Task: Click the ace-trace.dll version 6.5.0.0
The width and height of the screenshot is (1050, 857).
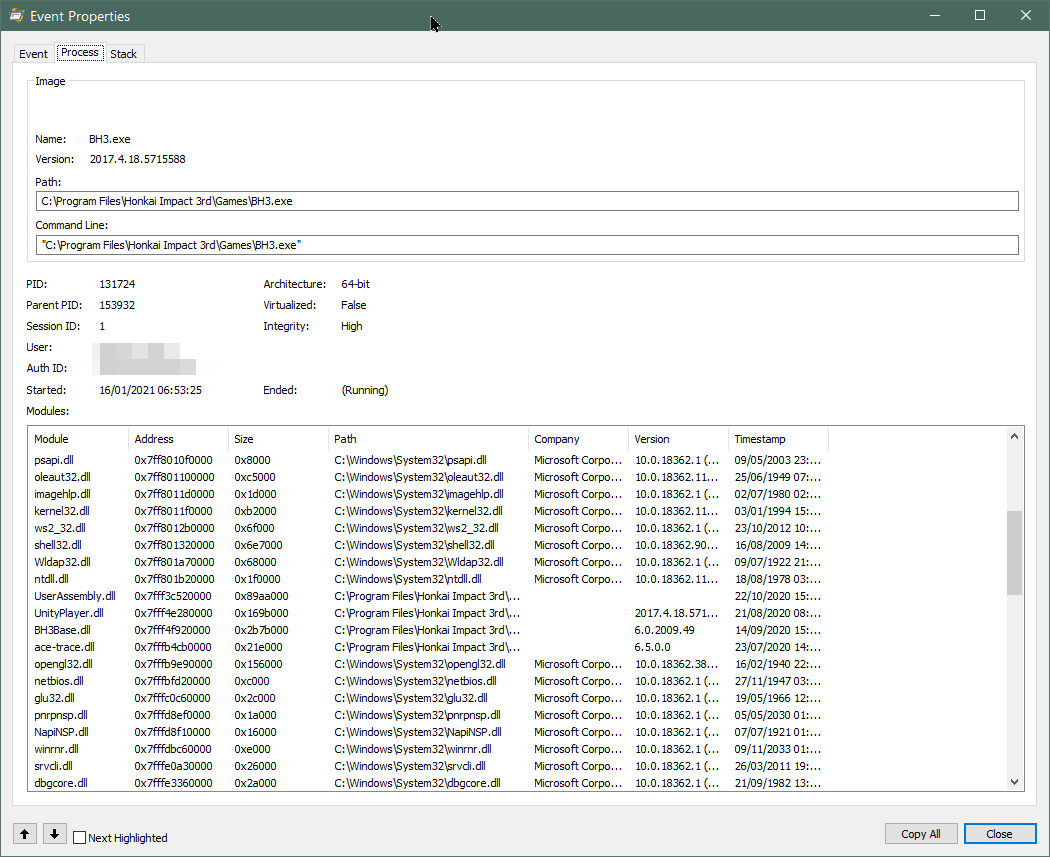Action: (652, 647)
